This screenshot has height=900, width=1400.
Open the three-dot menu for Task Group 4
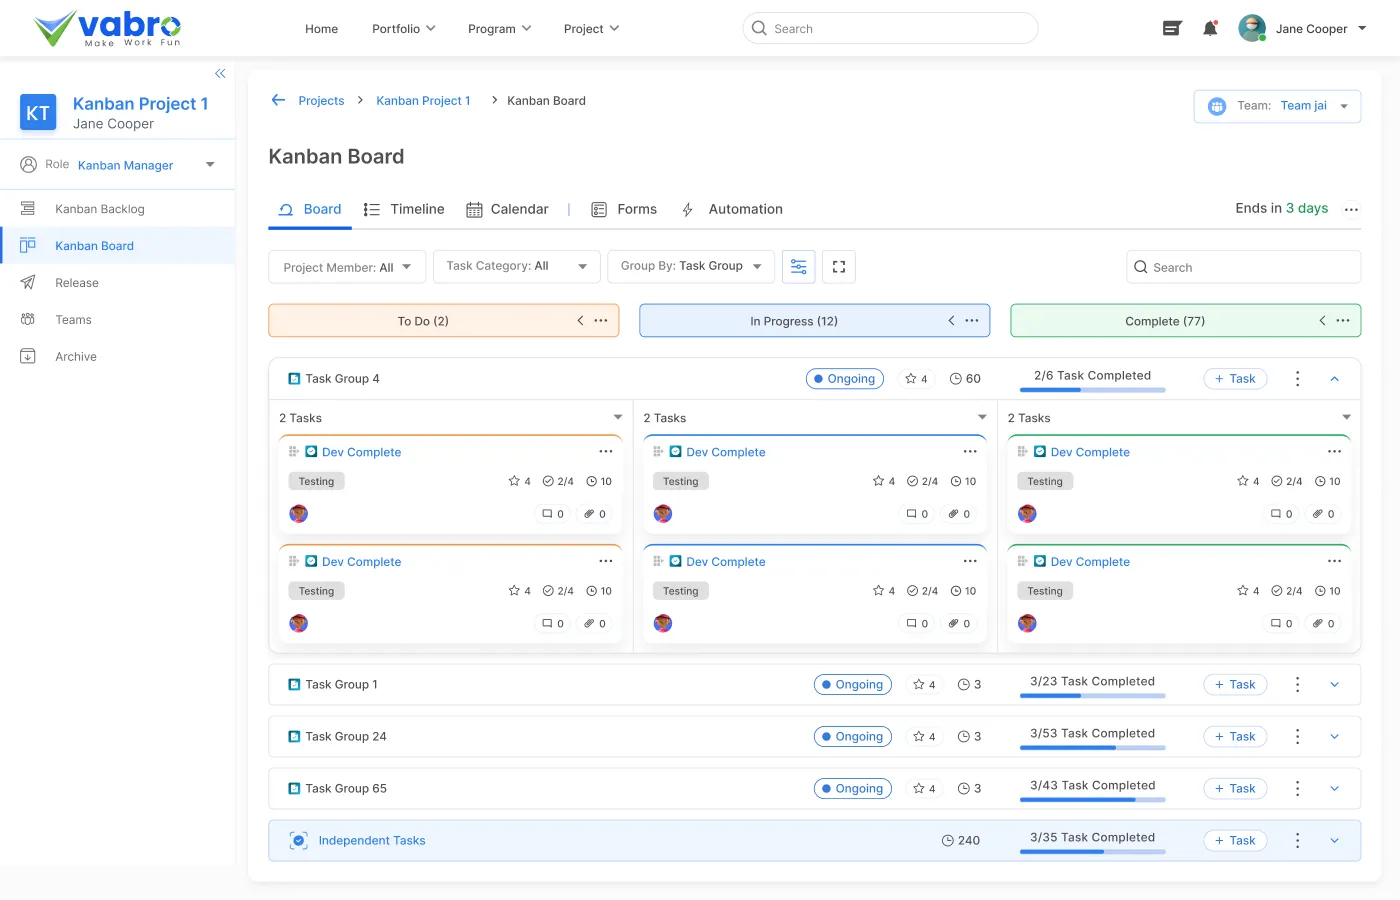1297,379
